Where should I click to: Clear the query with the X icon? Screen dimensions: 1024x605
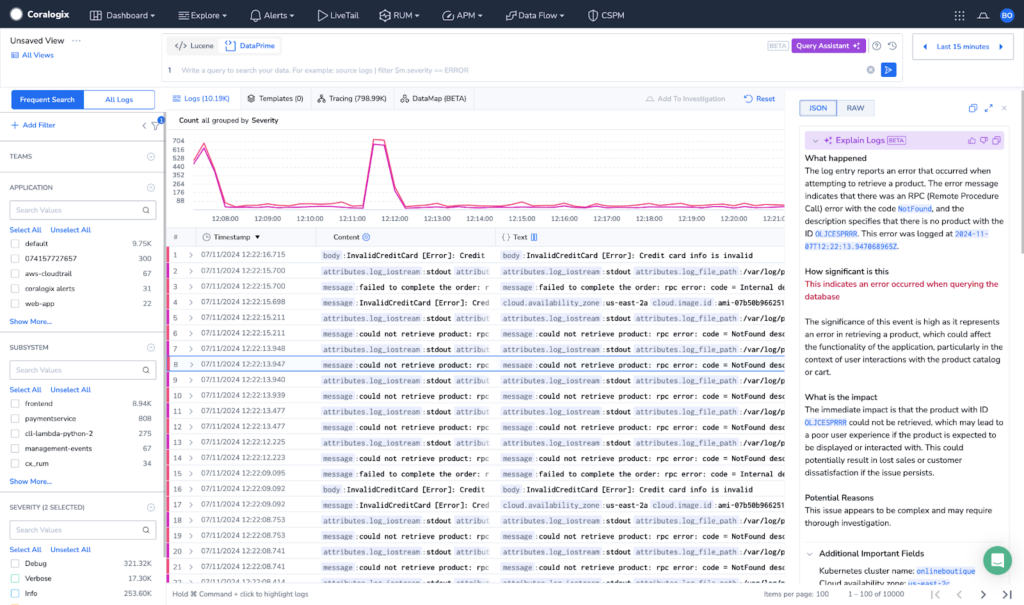click(x=871, y=70)
